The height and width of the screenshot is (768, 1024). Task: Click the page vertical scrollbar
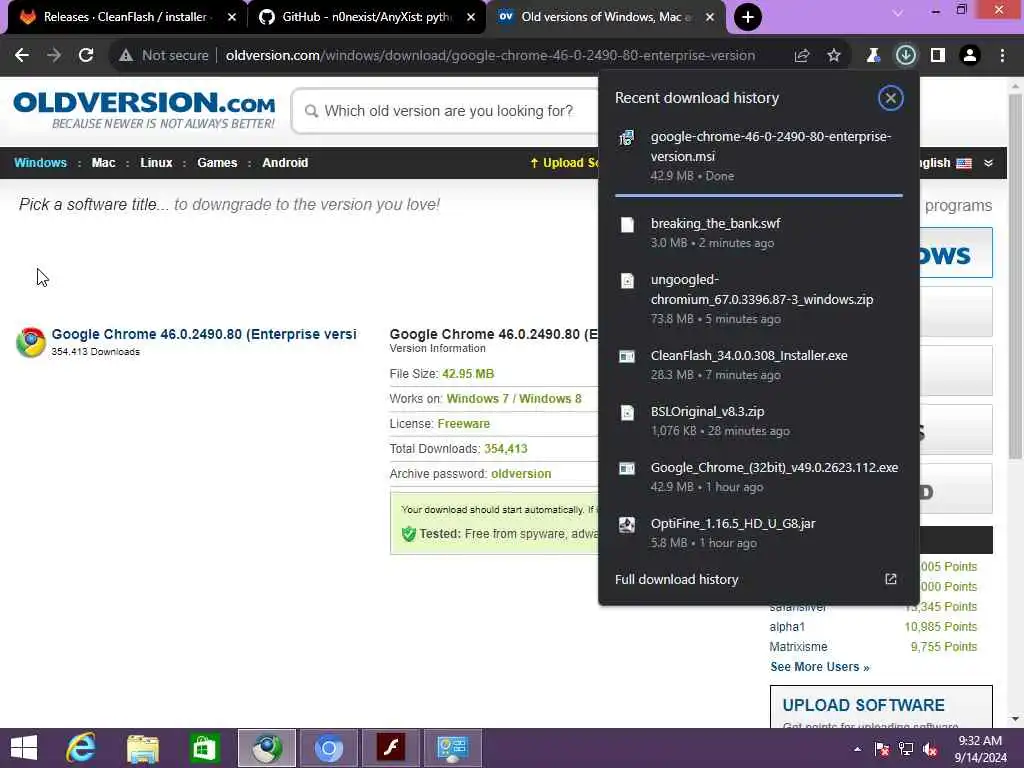click(1015, 274)
